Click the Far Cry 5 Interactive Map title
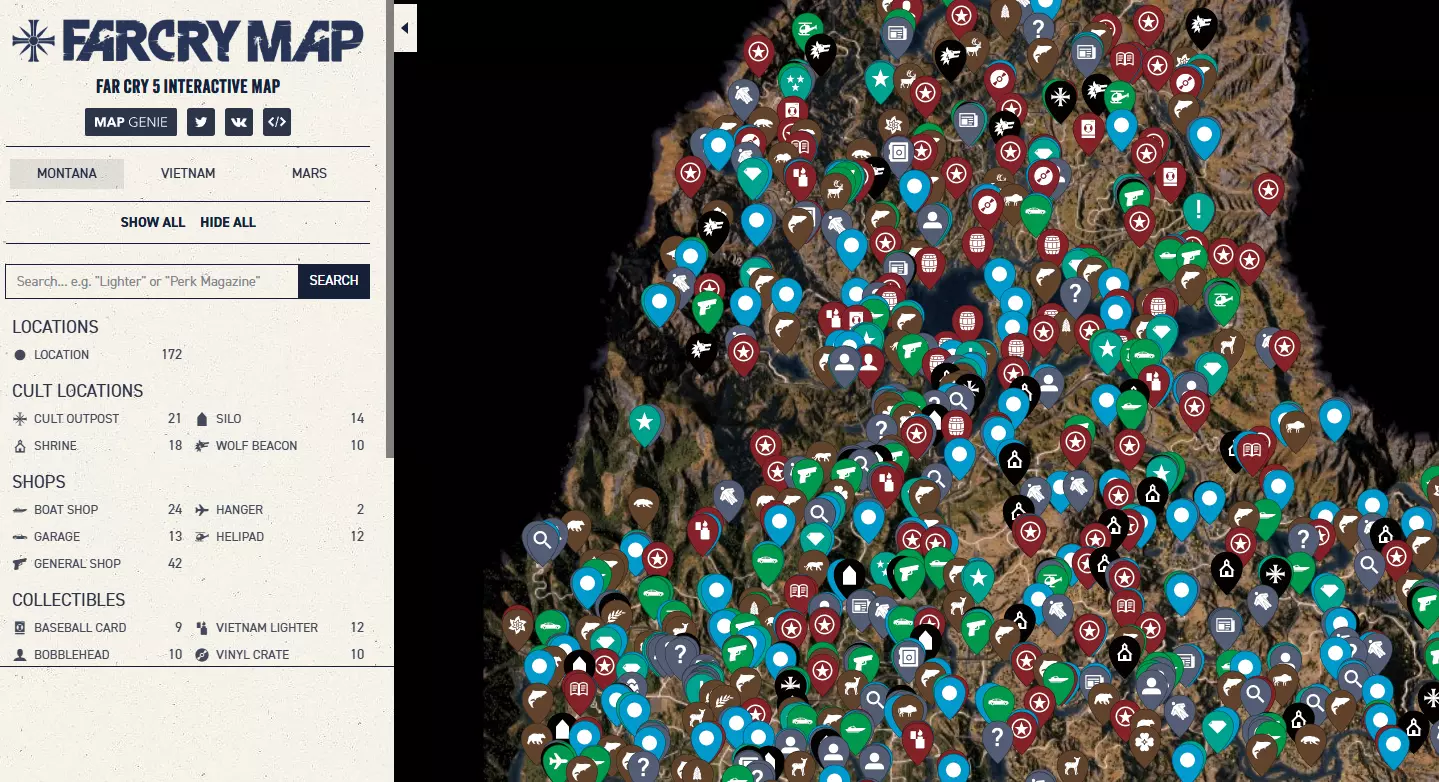Screen dimensions: 1439x782 coord(188,87)
